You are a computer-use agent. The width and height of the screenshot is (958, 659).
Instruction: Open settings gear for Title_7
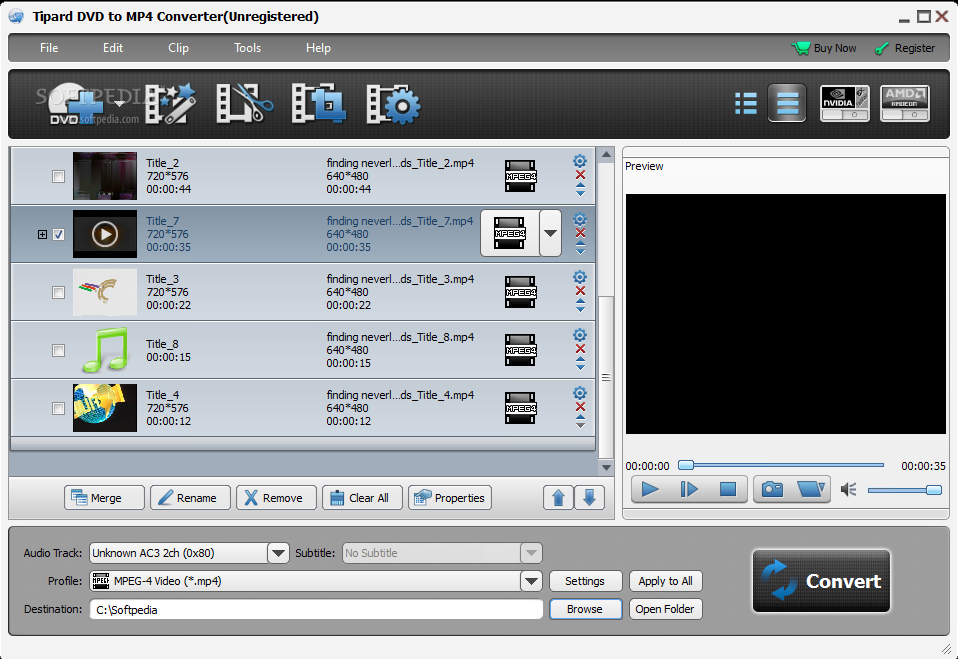click(580, 219)
